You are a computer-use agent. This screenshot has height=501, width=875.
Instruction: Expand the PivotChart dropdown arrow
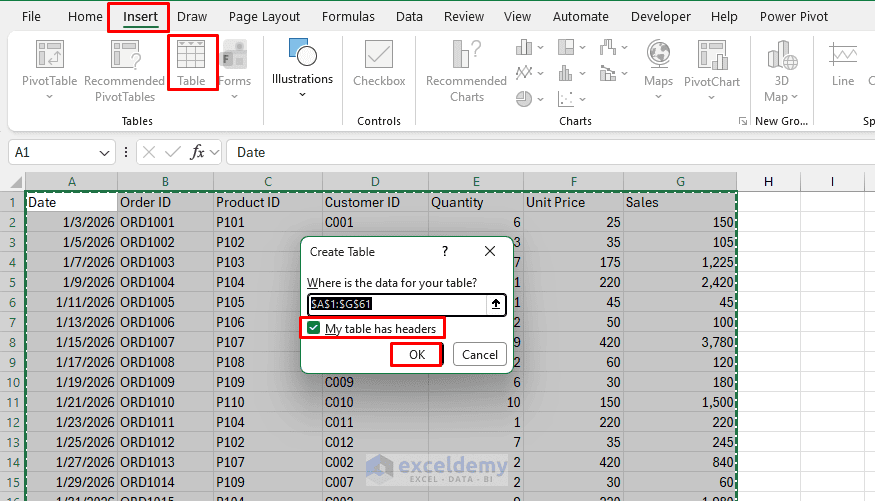[711, 98]
